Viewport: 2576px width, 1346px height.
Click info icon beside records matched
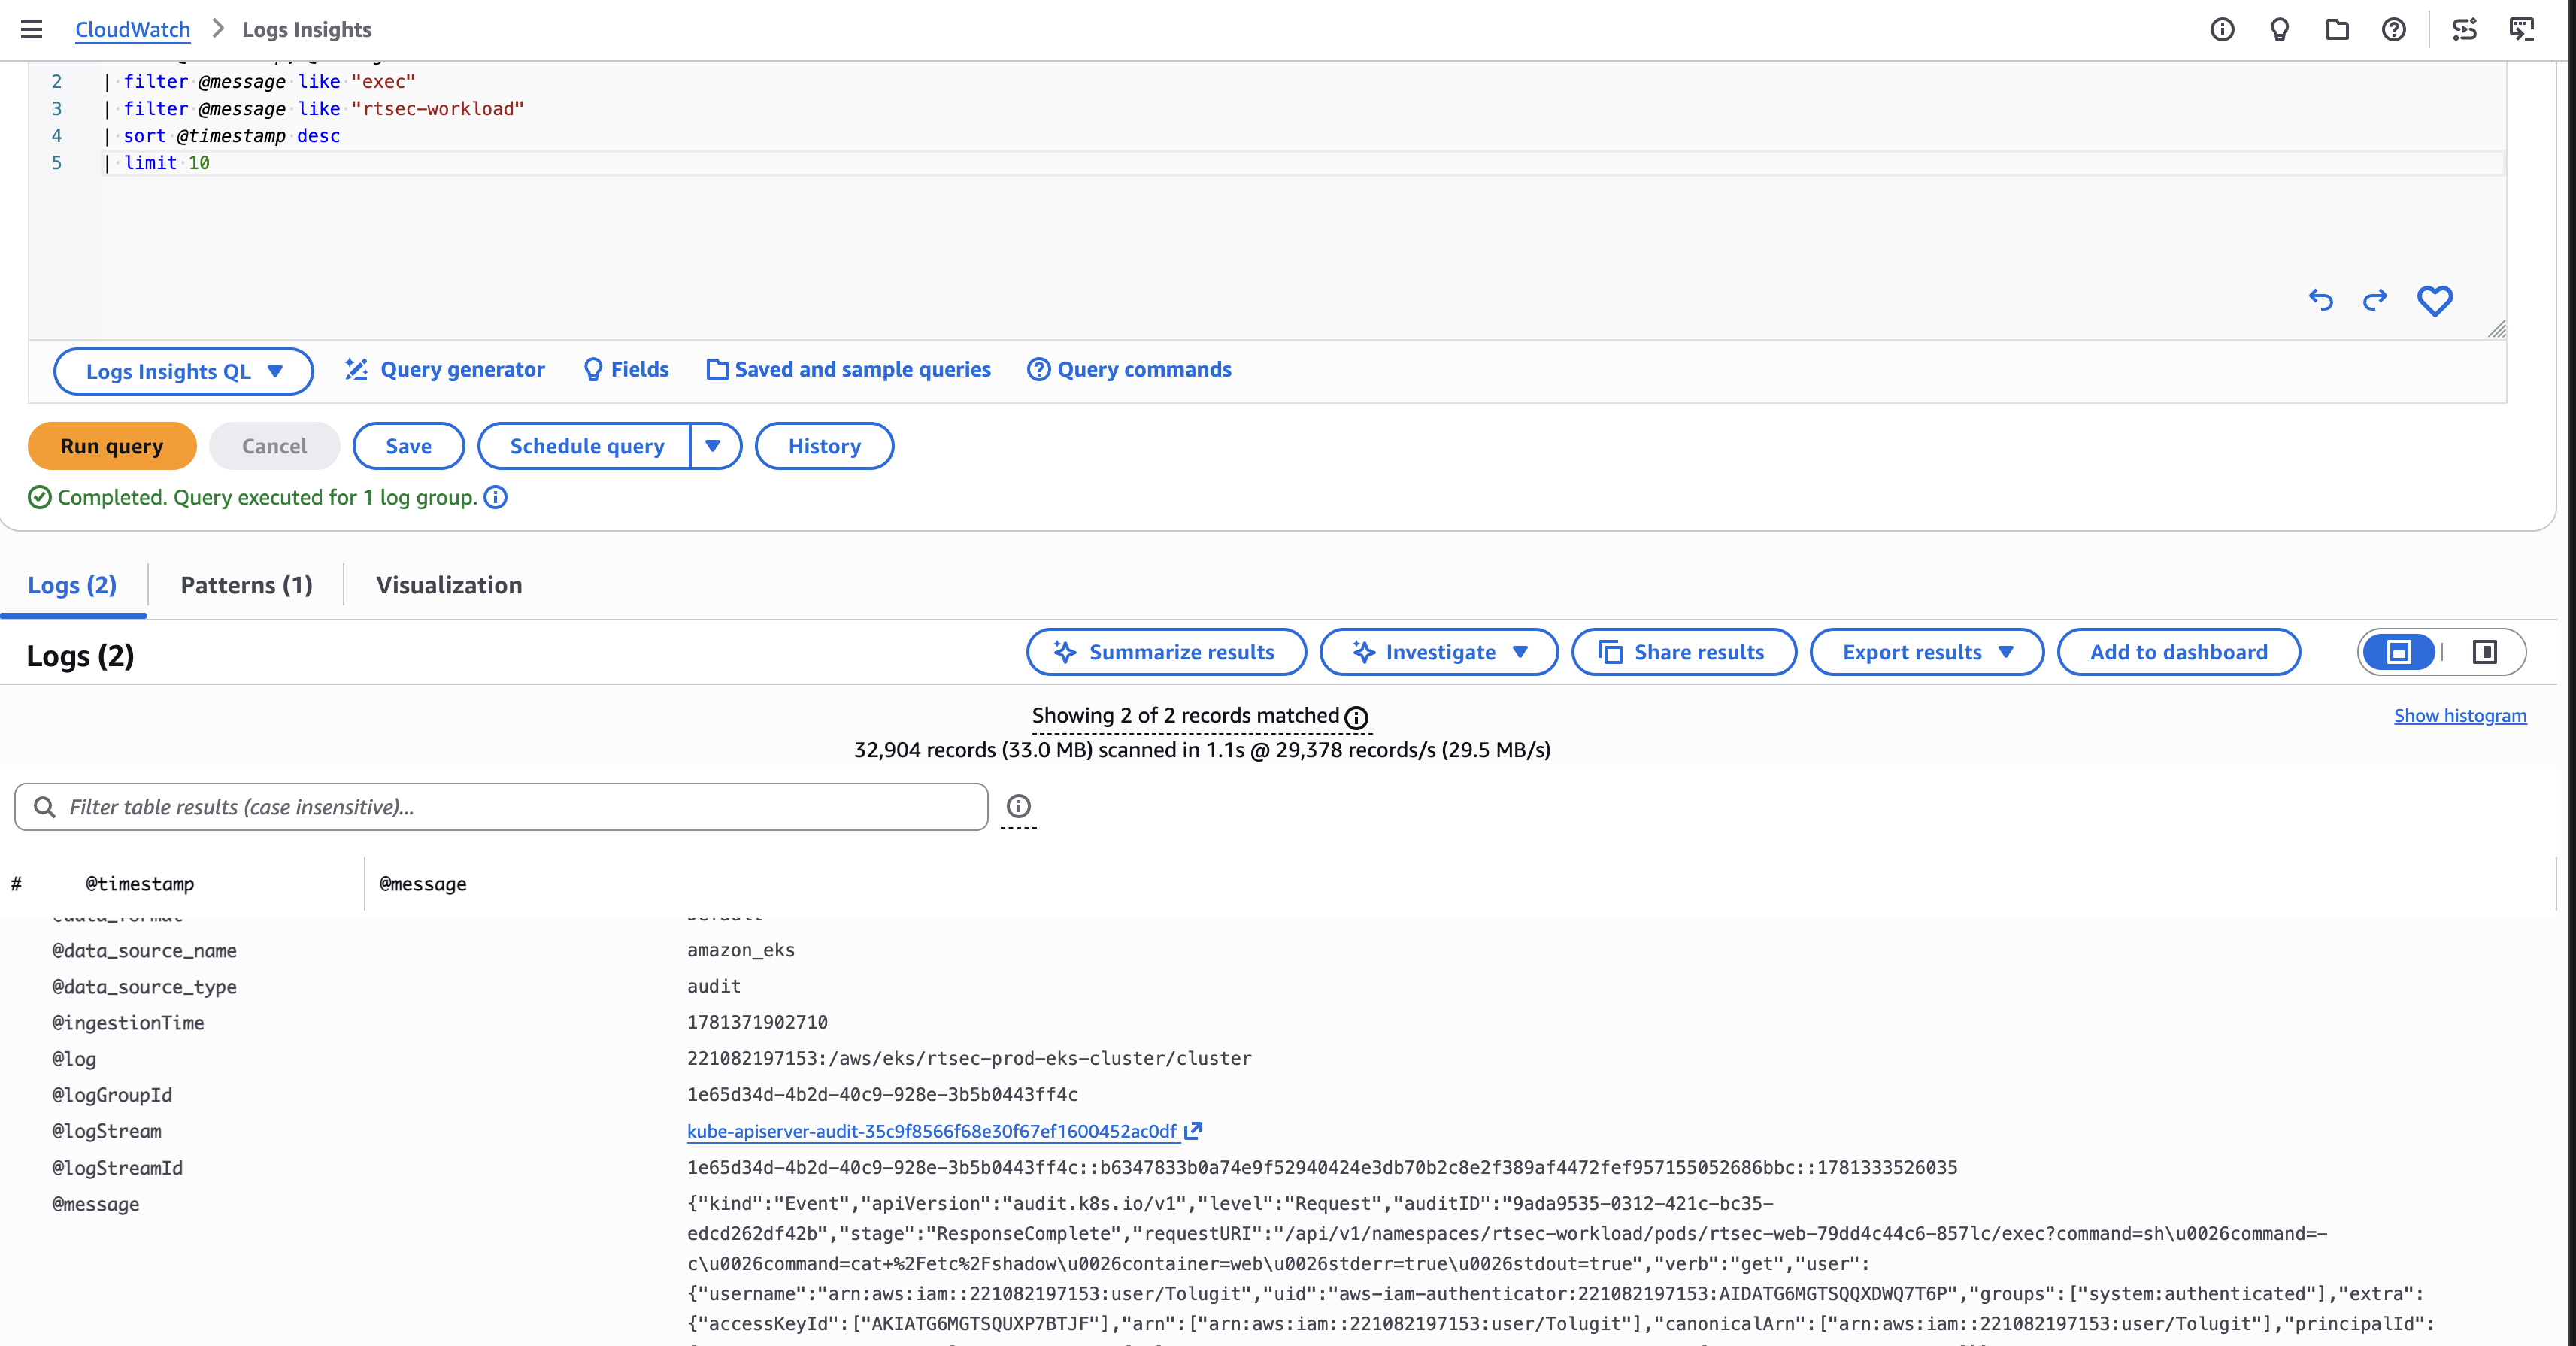1356,717
